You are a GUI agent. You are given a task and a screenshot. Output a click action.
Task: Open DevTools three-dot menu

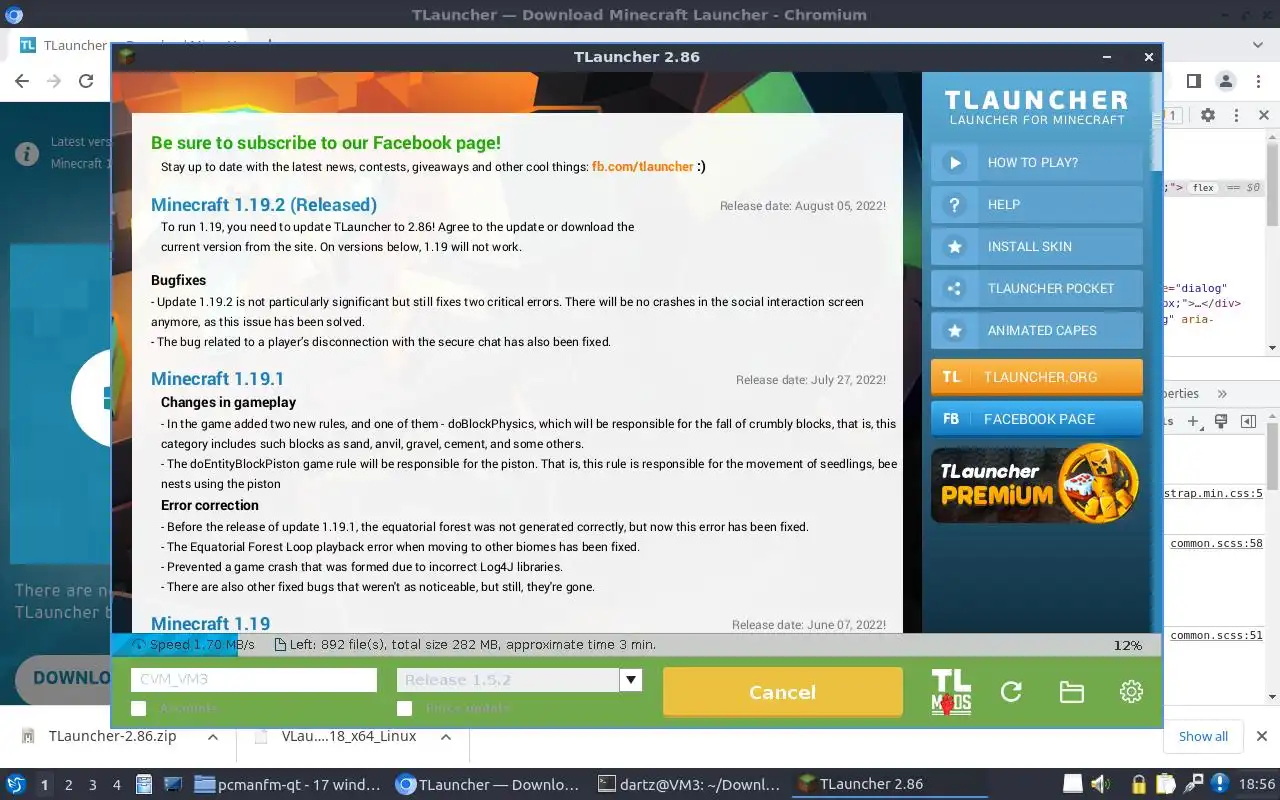click(x=1237, y=115)
